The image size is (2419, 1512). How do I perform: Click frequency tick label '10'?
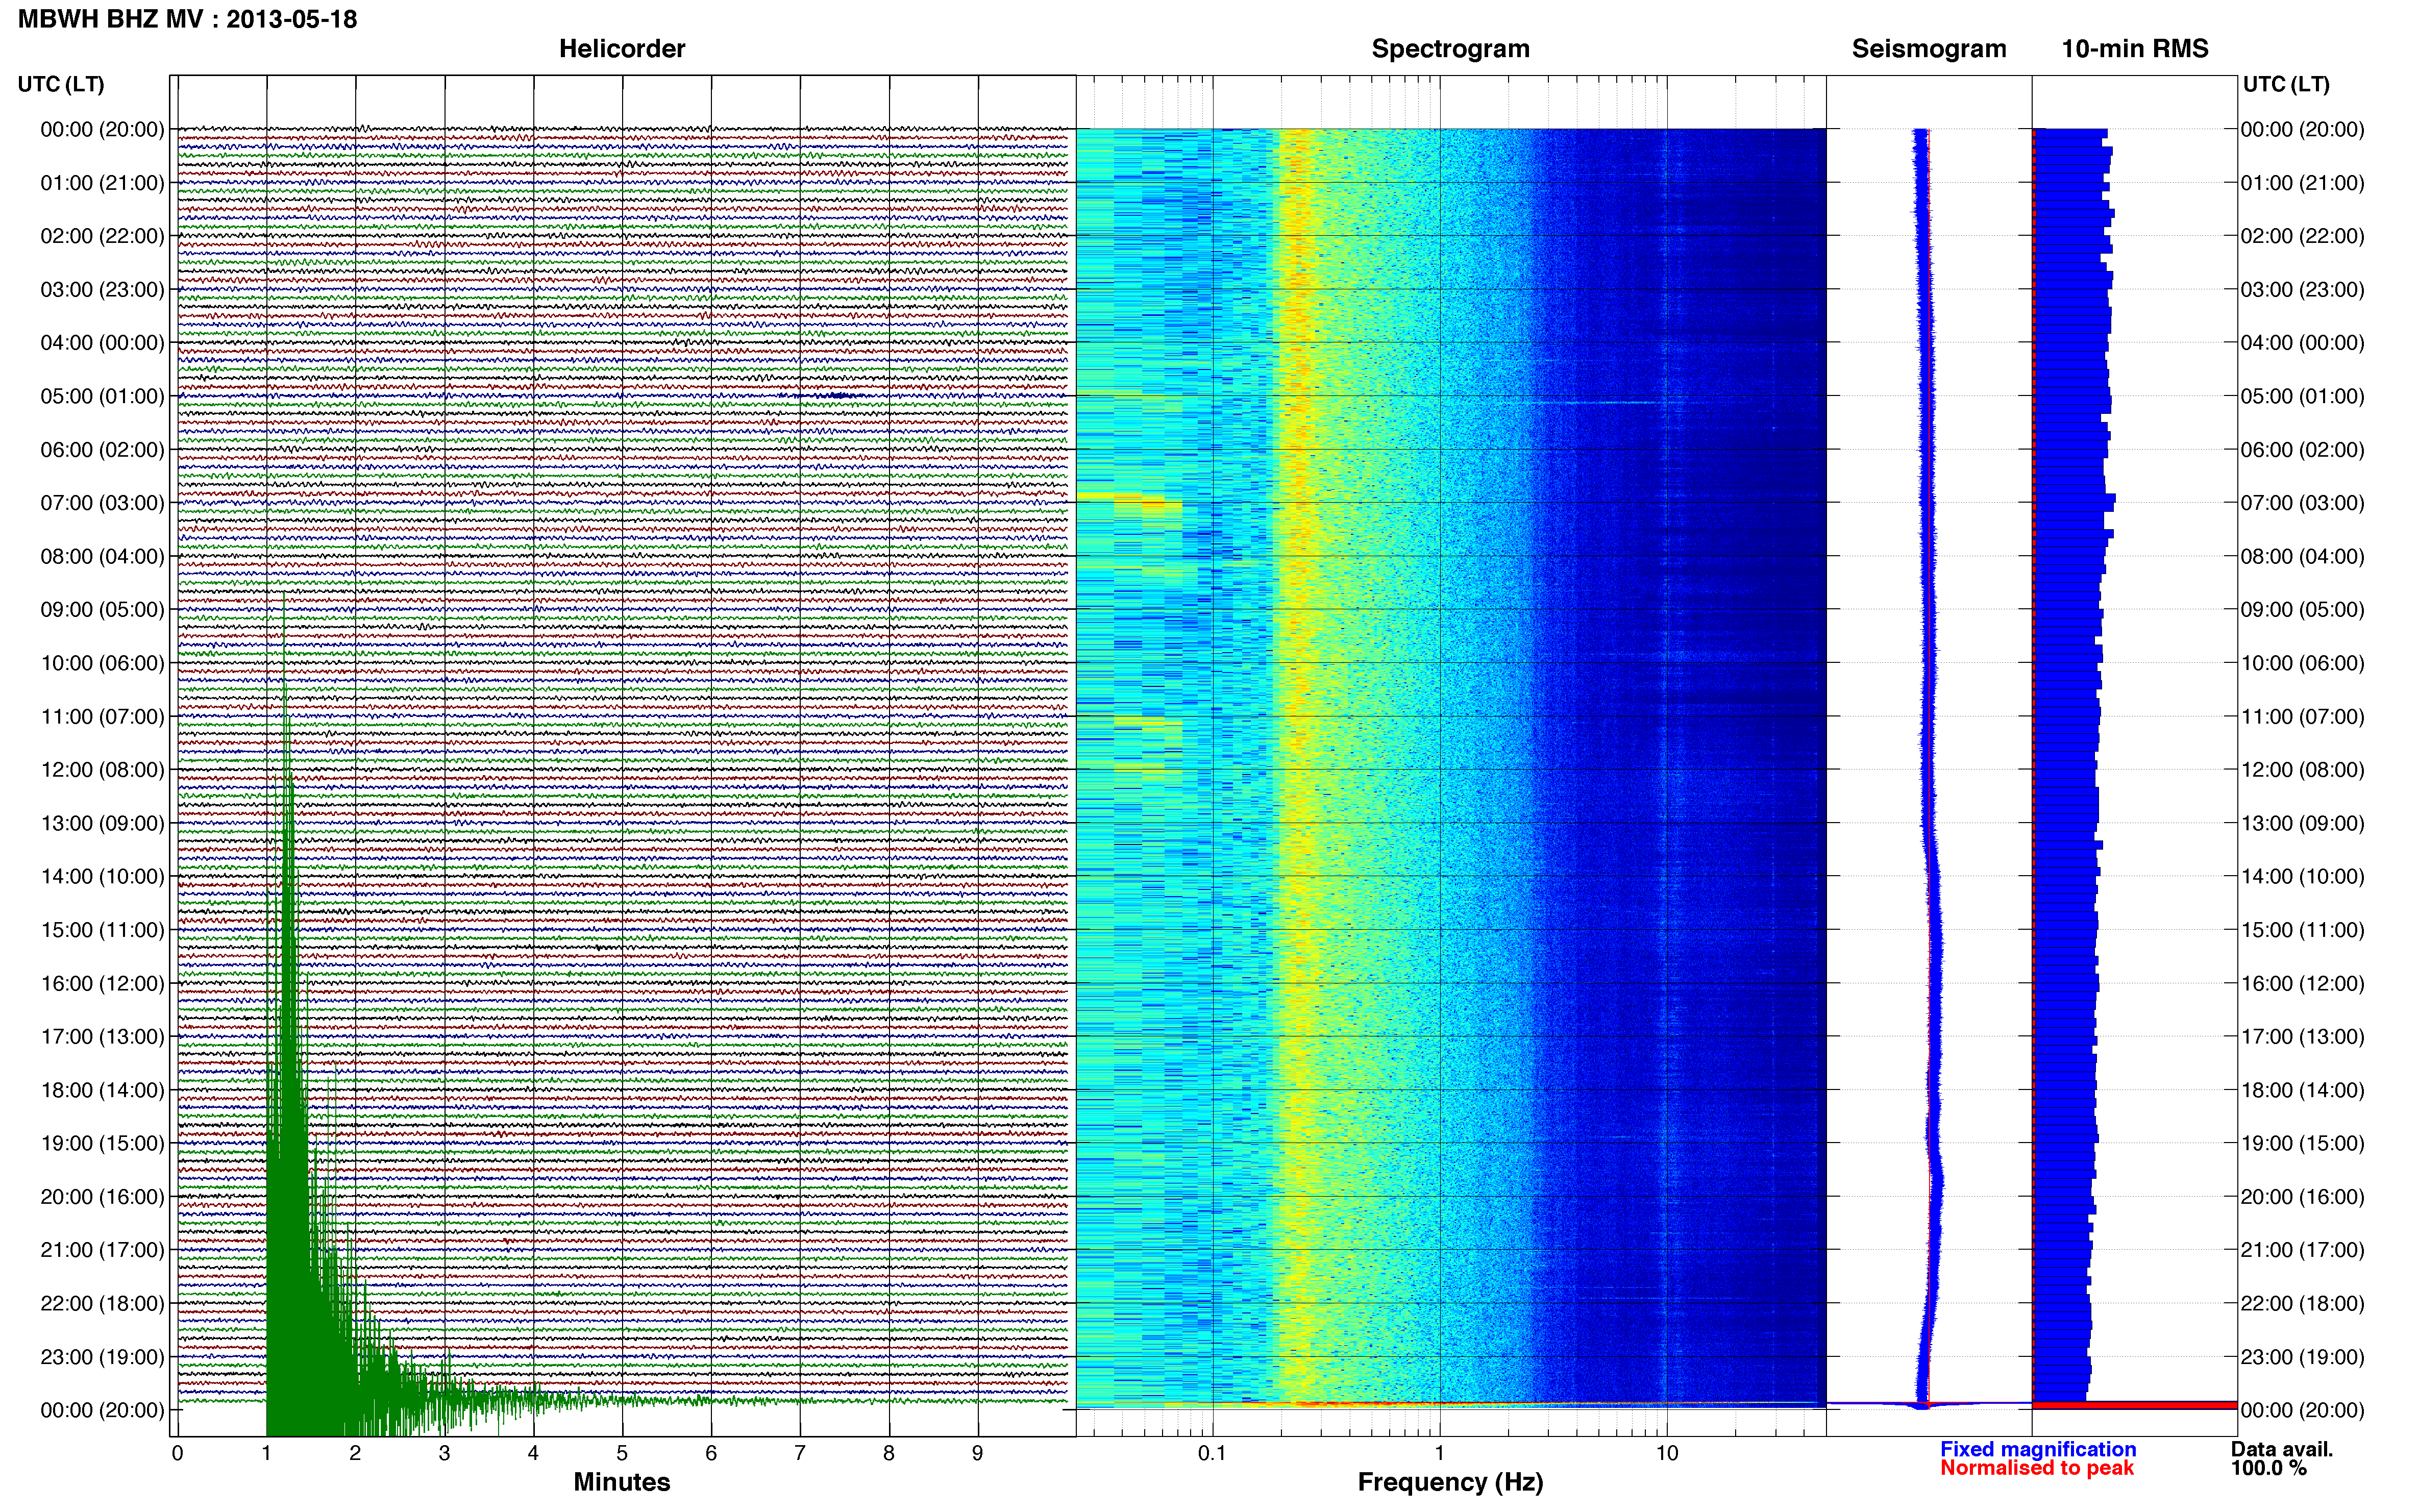pyautogui.click(x=1667, y=1454)
